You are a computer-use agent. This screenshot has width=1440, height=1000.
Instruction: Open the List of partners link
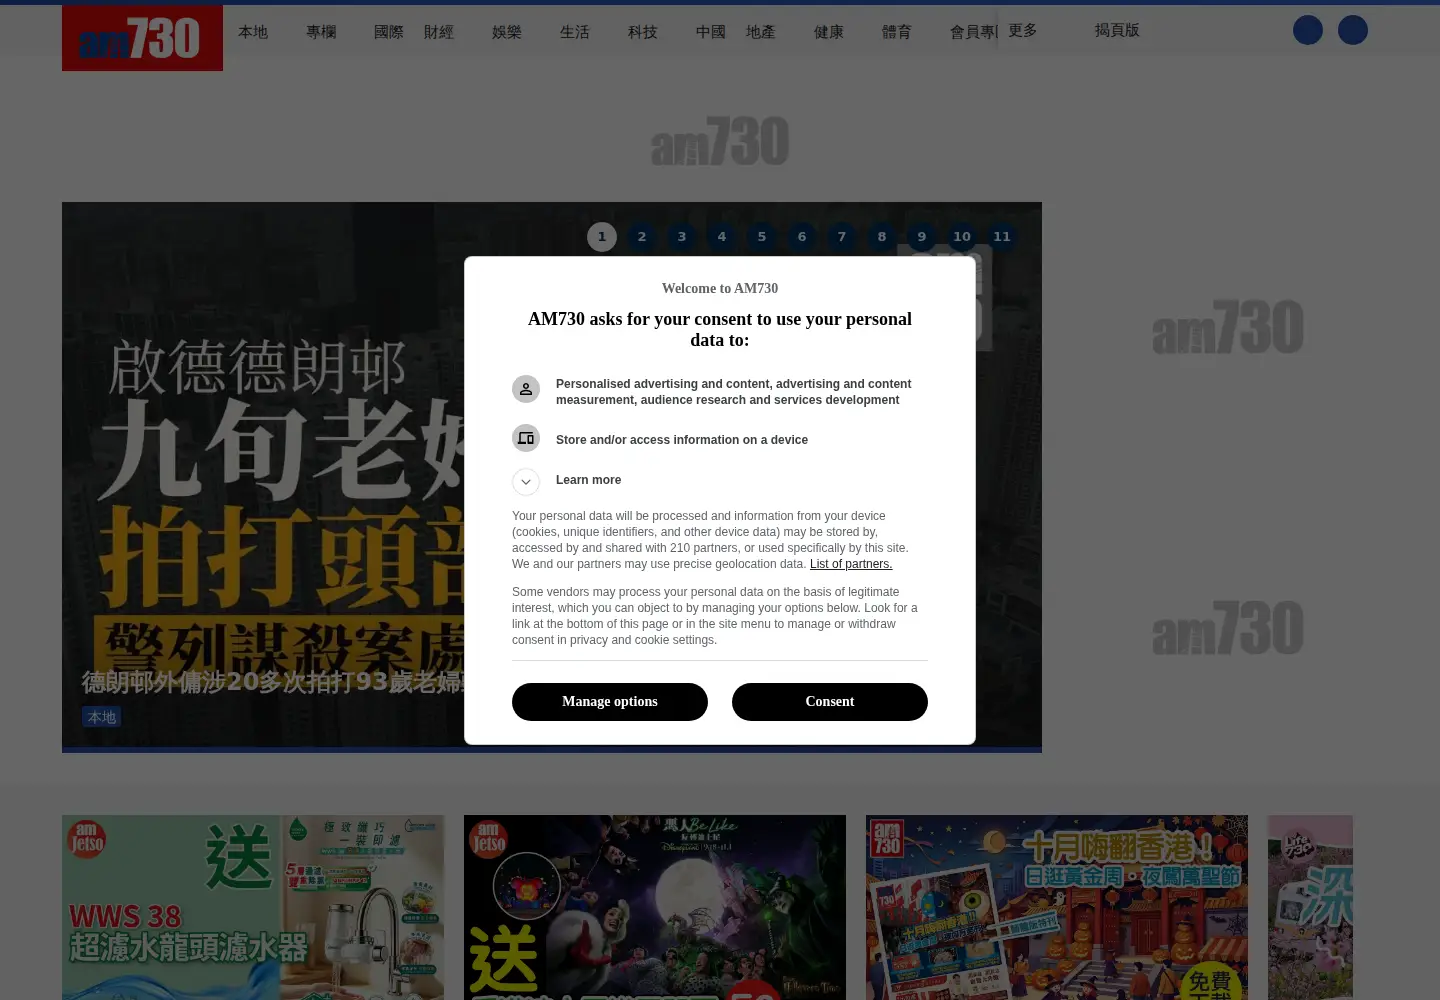coord(851,564)
